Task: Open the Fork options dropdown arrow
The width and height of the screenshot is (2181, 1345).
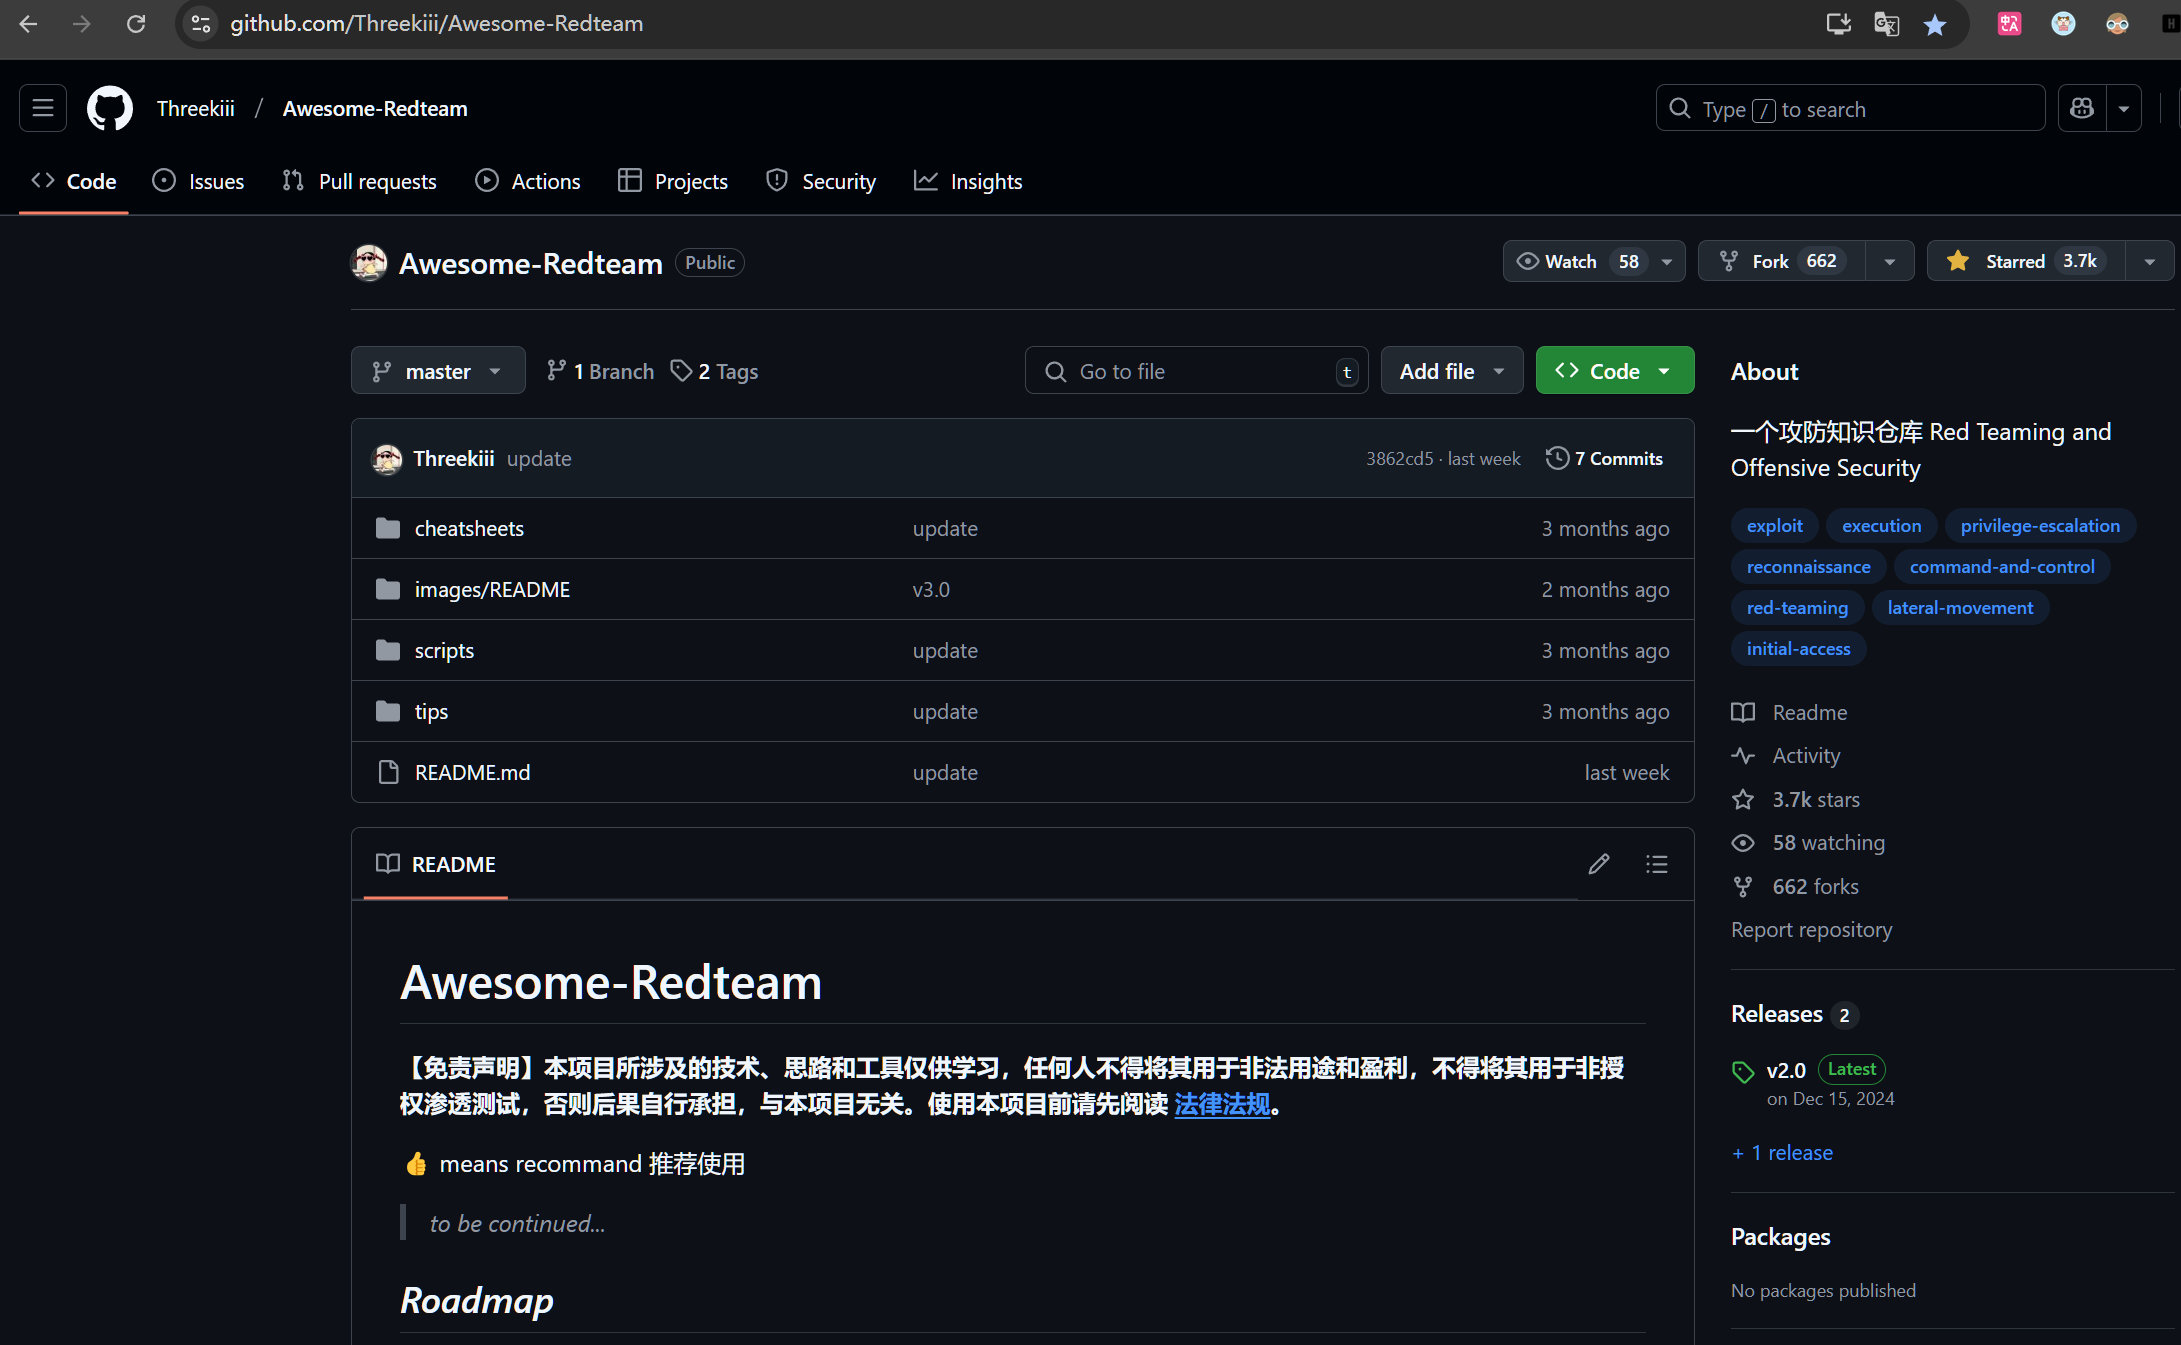Action: pos(1890,261)
